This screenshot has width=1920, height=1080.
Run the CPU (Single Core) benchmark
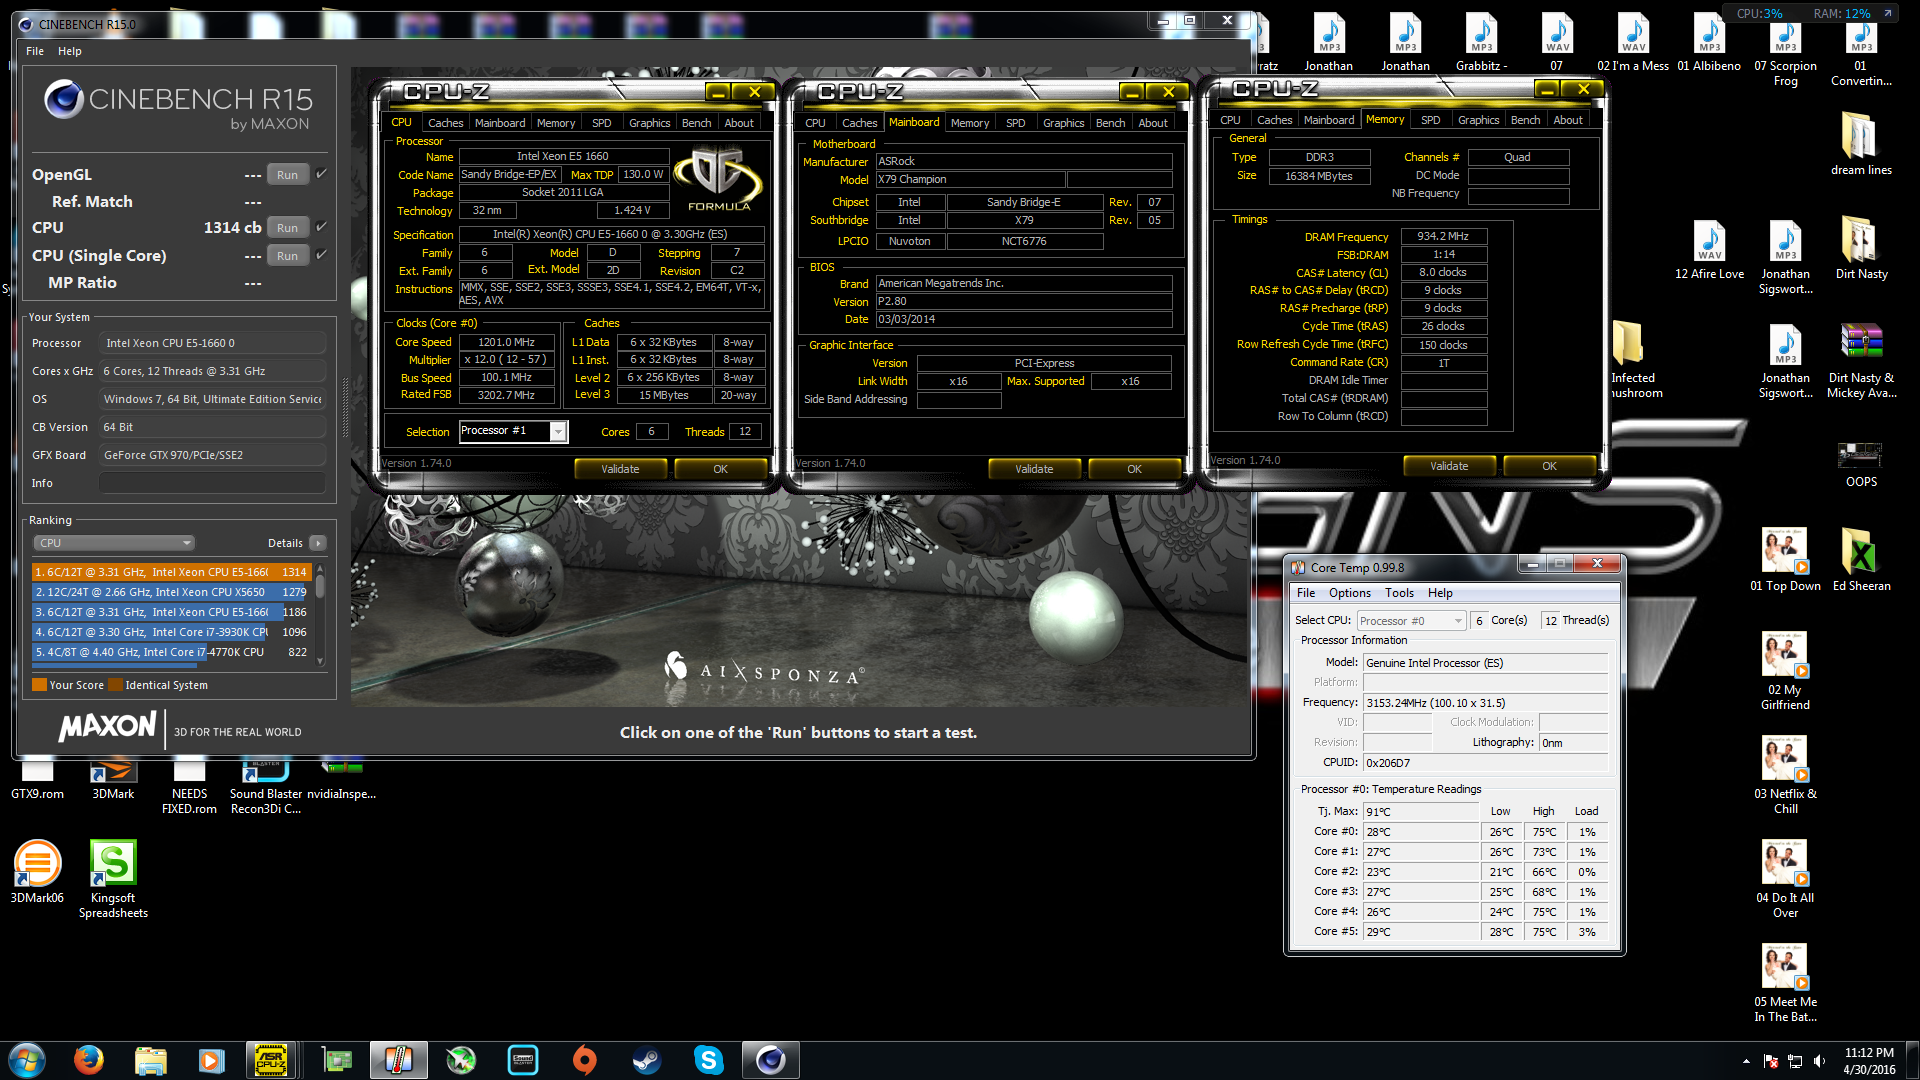click(287, 256)
